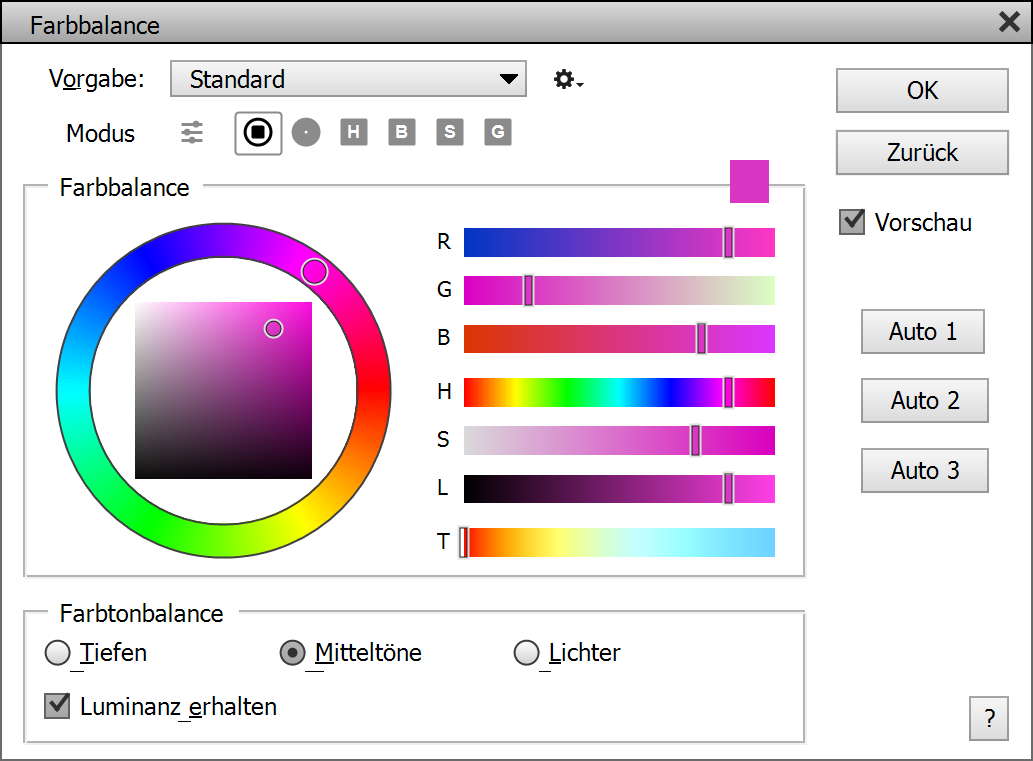Disable Luminanz erhalten checkbox
The height and width of the screenshot is (761, 1033).
coord(57,706)
